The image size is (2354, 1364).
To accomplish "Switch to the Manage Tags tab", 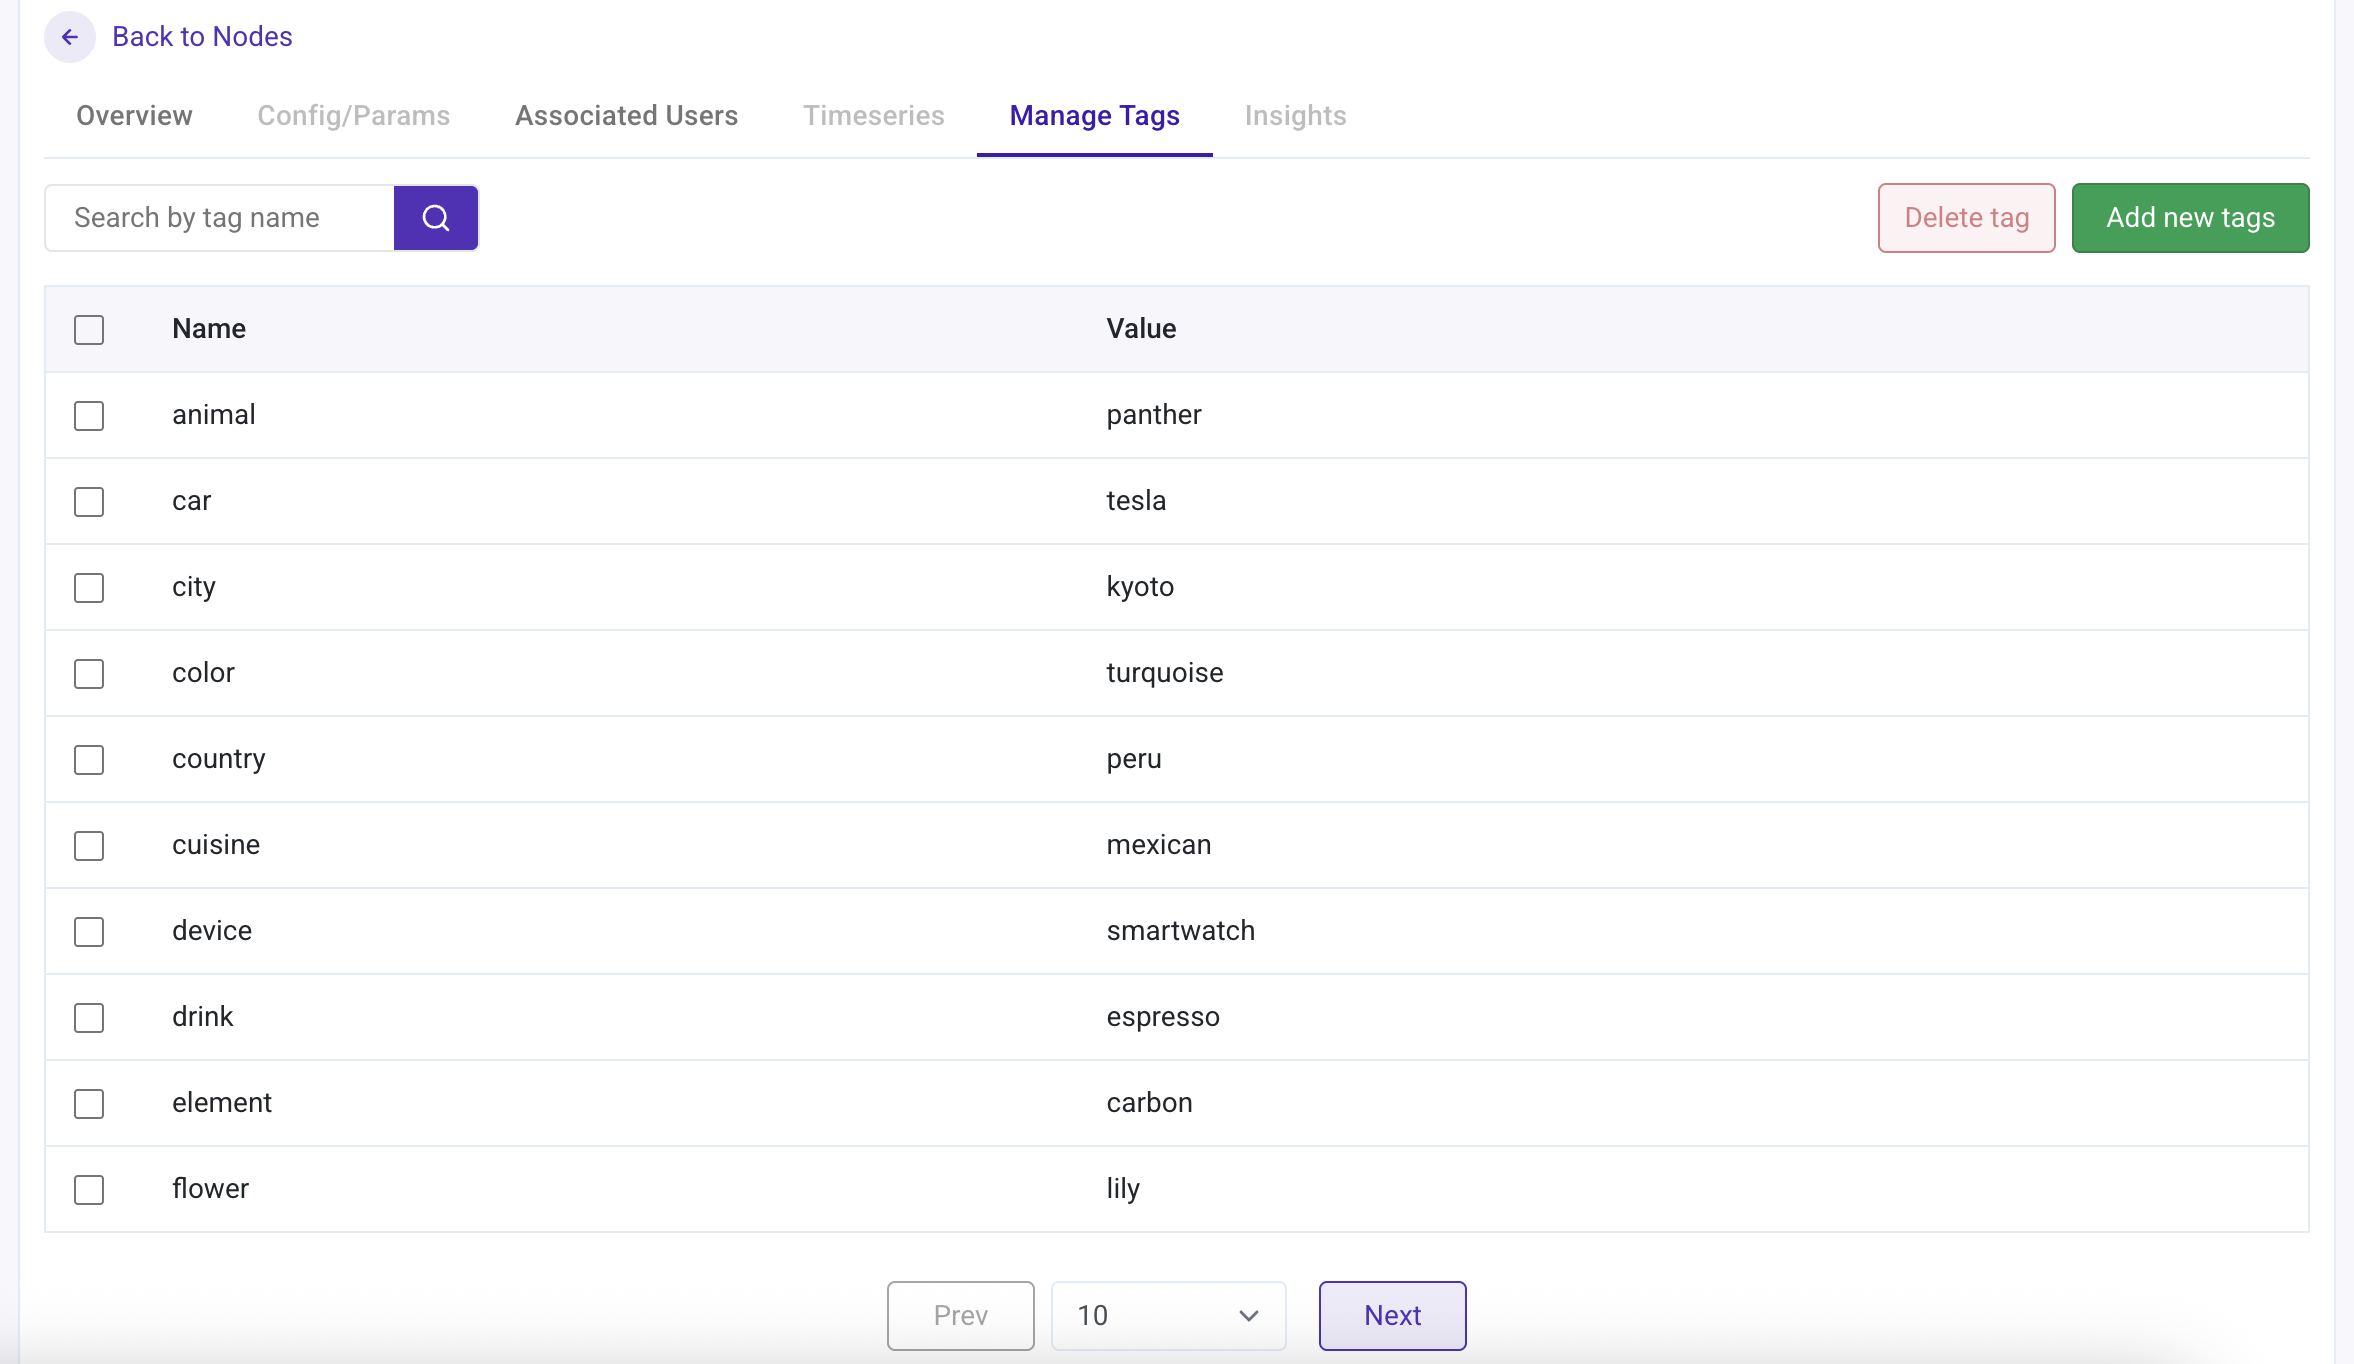I will pos(1094,115).
